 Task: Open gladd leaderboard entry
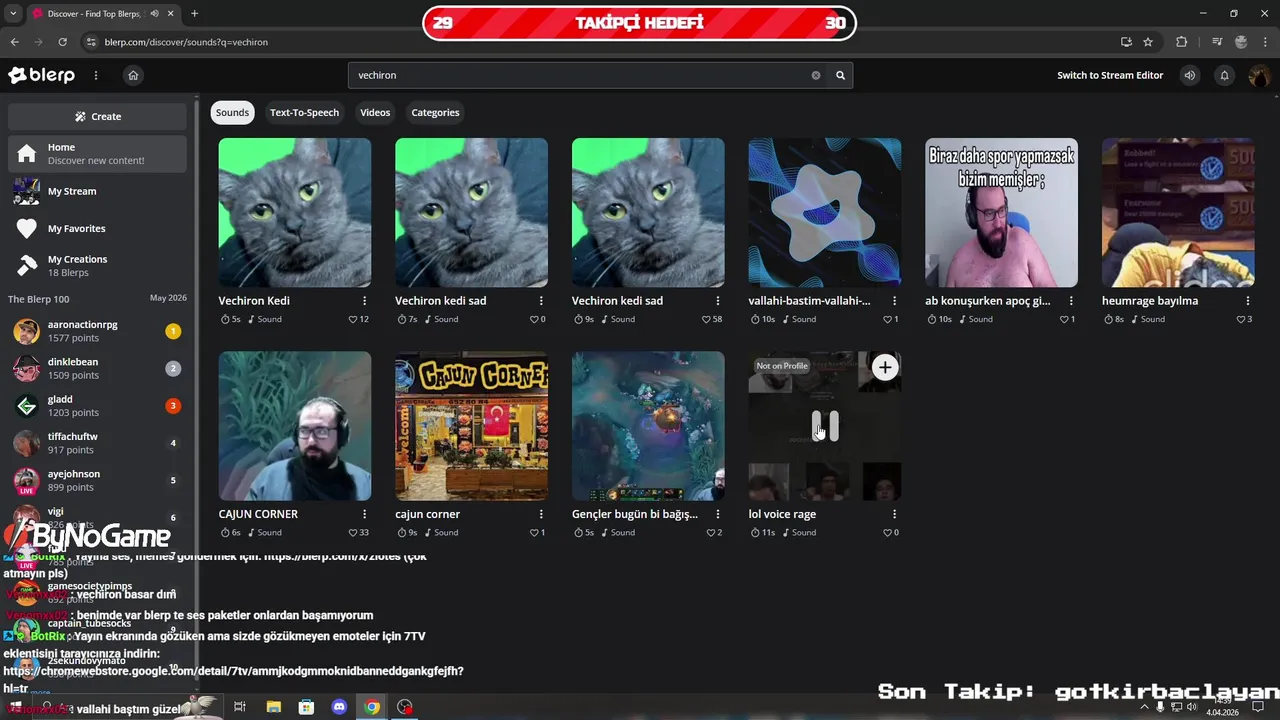click(97, 406)
